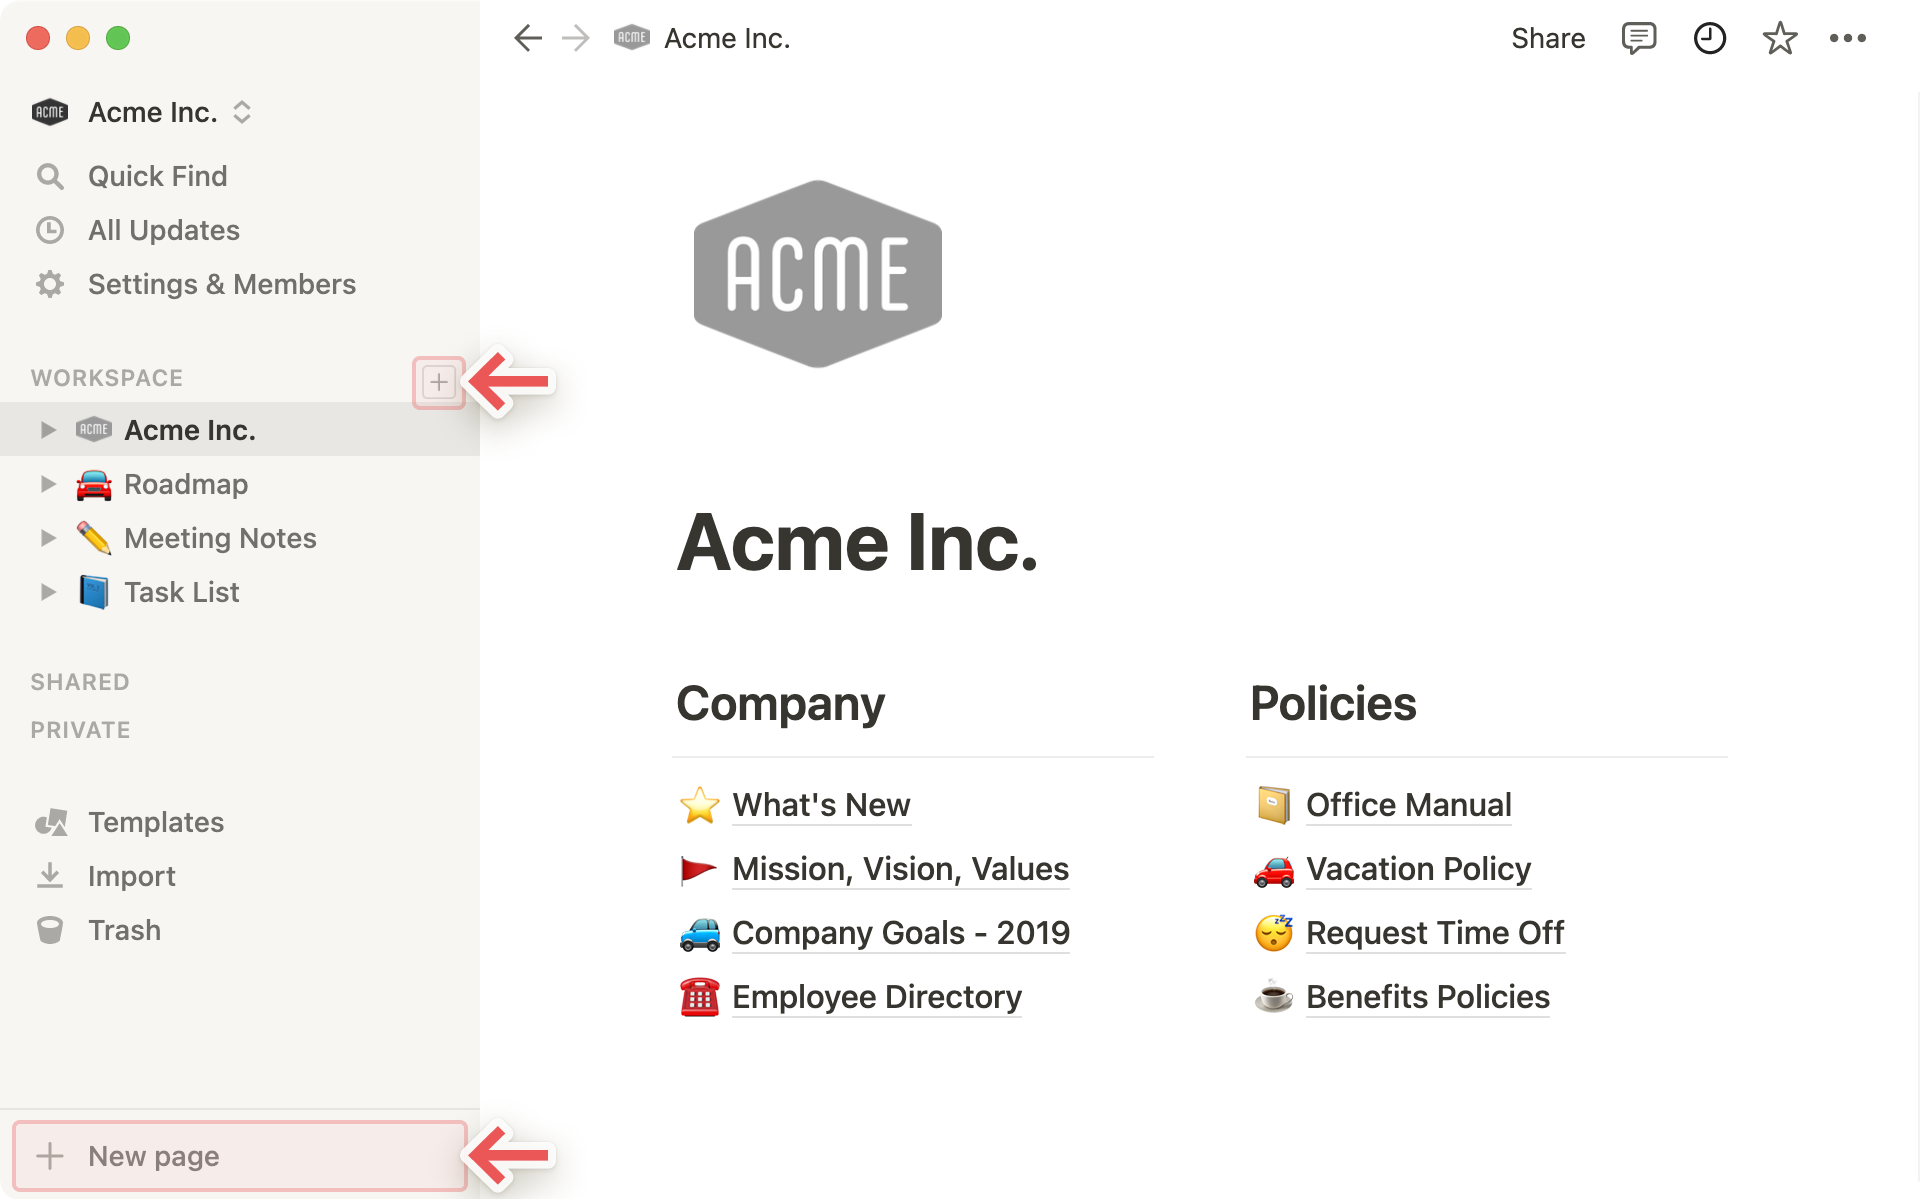
Task: Open the Employee Directory page
Action: 877,995
